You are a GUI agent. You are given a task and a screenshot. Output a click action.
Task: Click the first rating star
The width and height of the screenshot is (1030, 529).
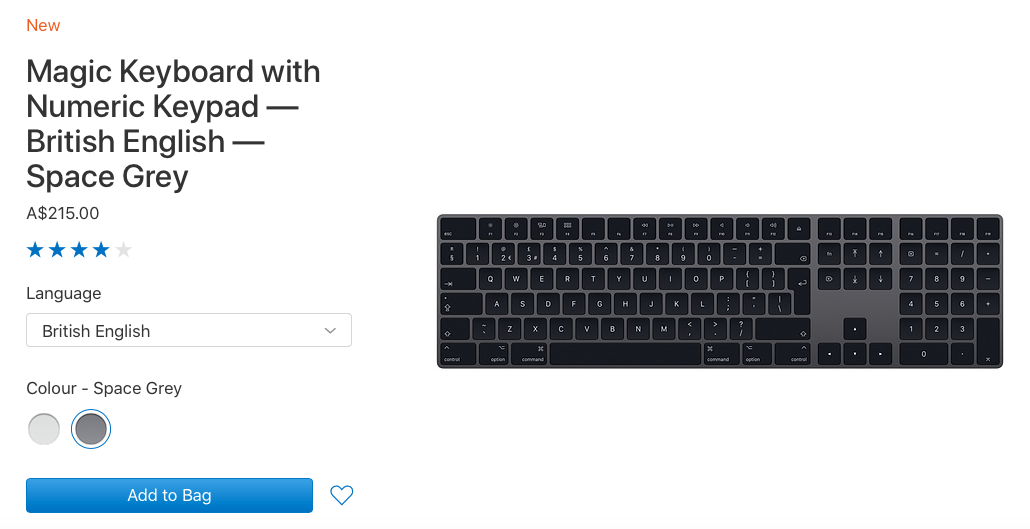(x=36, y=250)
